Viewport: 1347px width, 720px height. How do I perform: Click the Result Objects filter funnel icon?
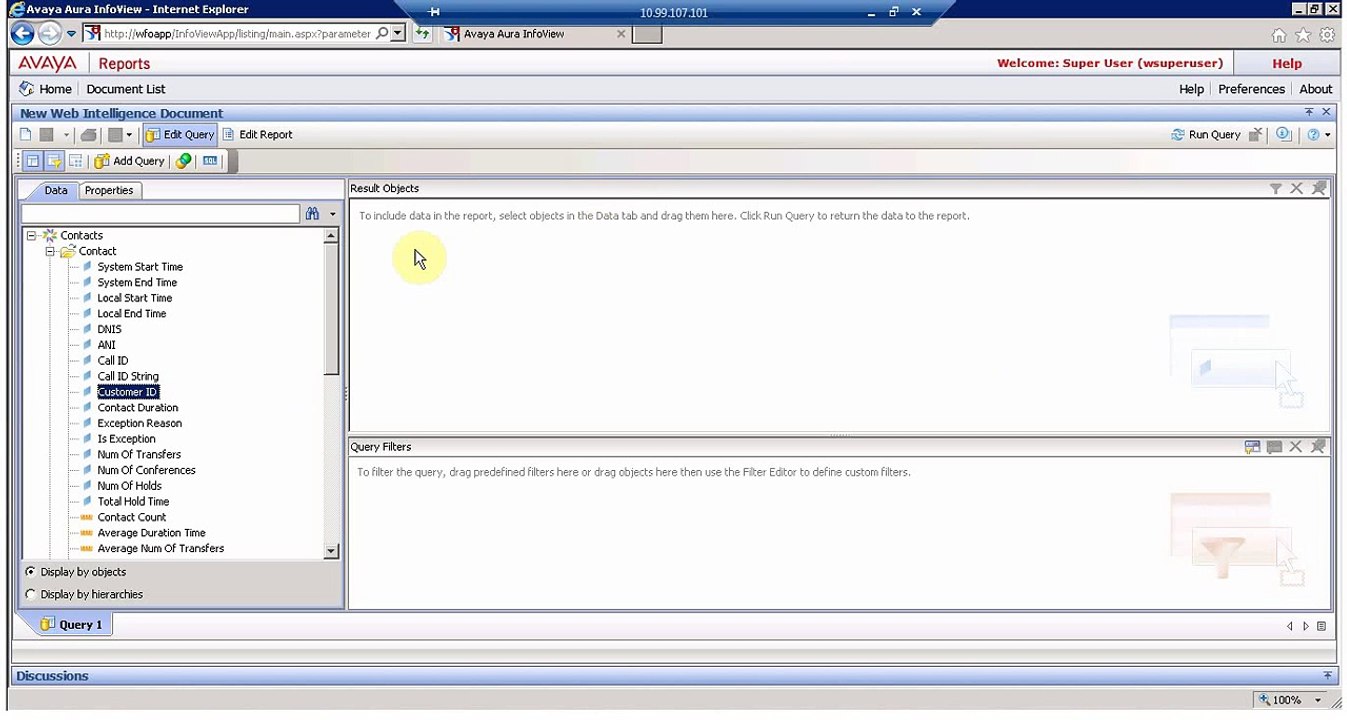click(1275, 188)
